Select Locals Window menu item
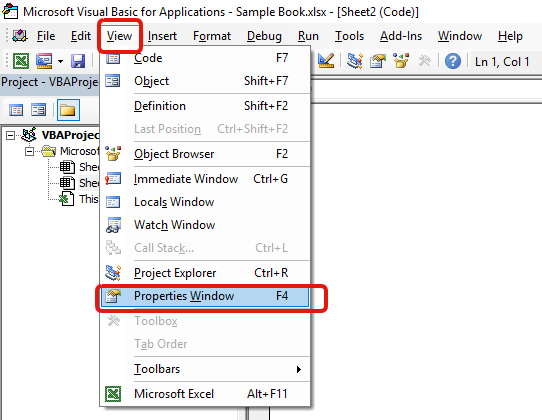 click(x=205, y=202)
